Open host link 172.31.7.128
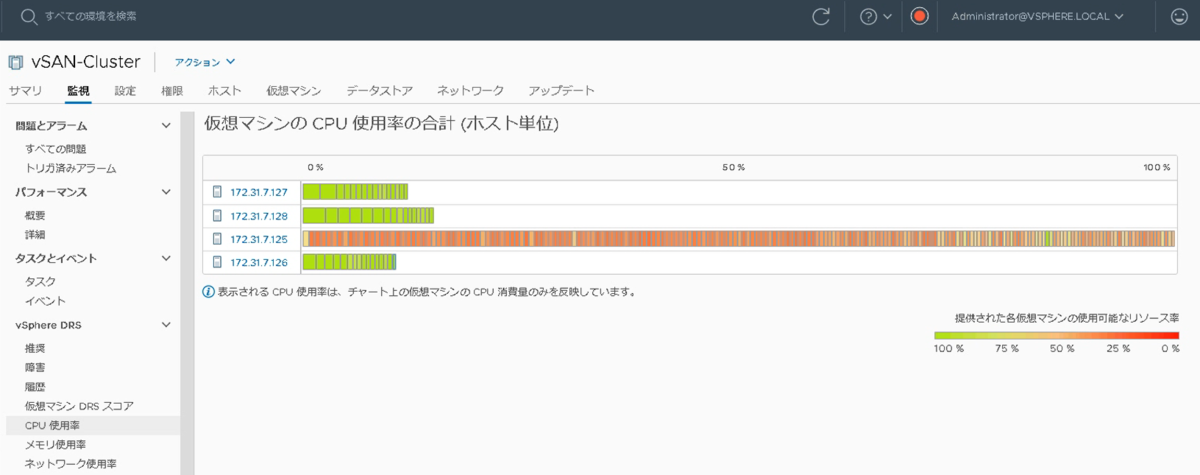1200x475 pixels. point(259,215)
